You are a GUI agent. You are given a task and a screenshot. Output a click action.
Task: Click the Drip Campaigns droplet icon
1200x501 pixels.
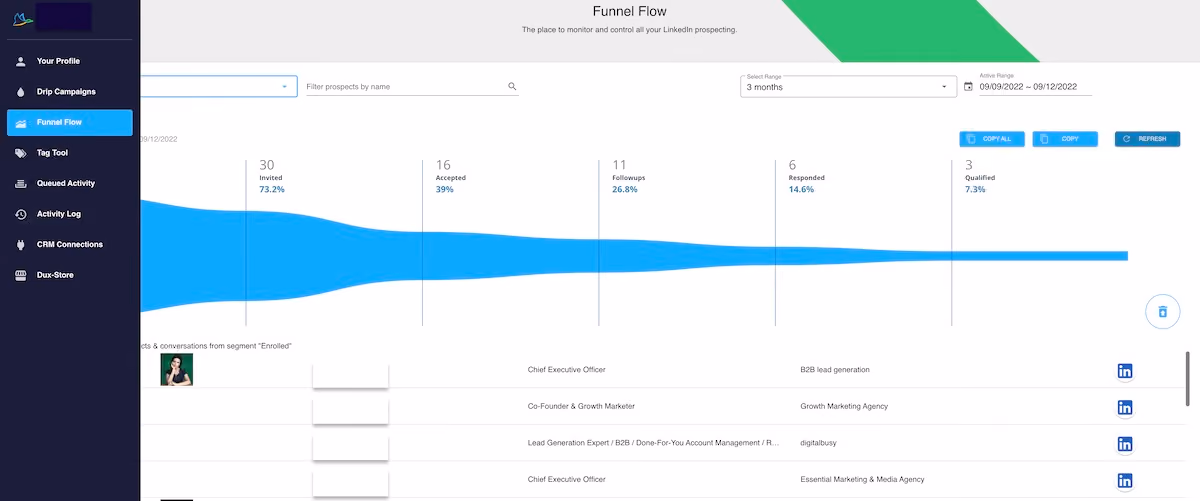pyautogui.click(x=21, y=92)
